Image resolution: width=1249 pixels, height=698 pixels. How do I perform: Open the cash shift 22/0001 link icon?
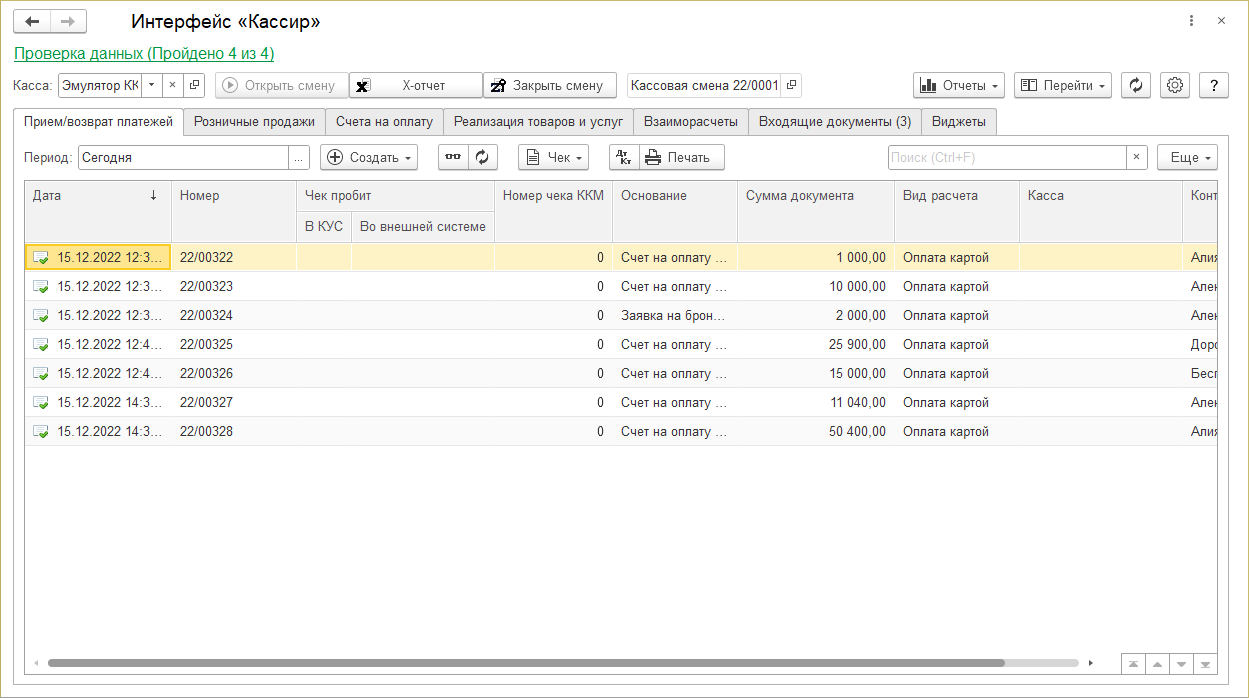[791, 86]
